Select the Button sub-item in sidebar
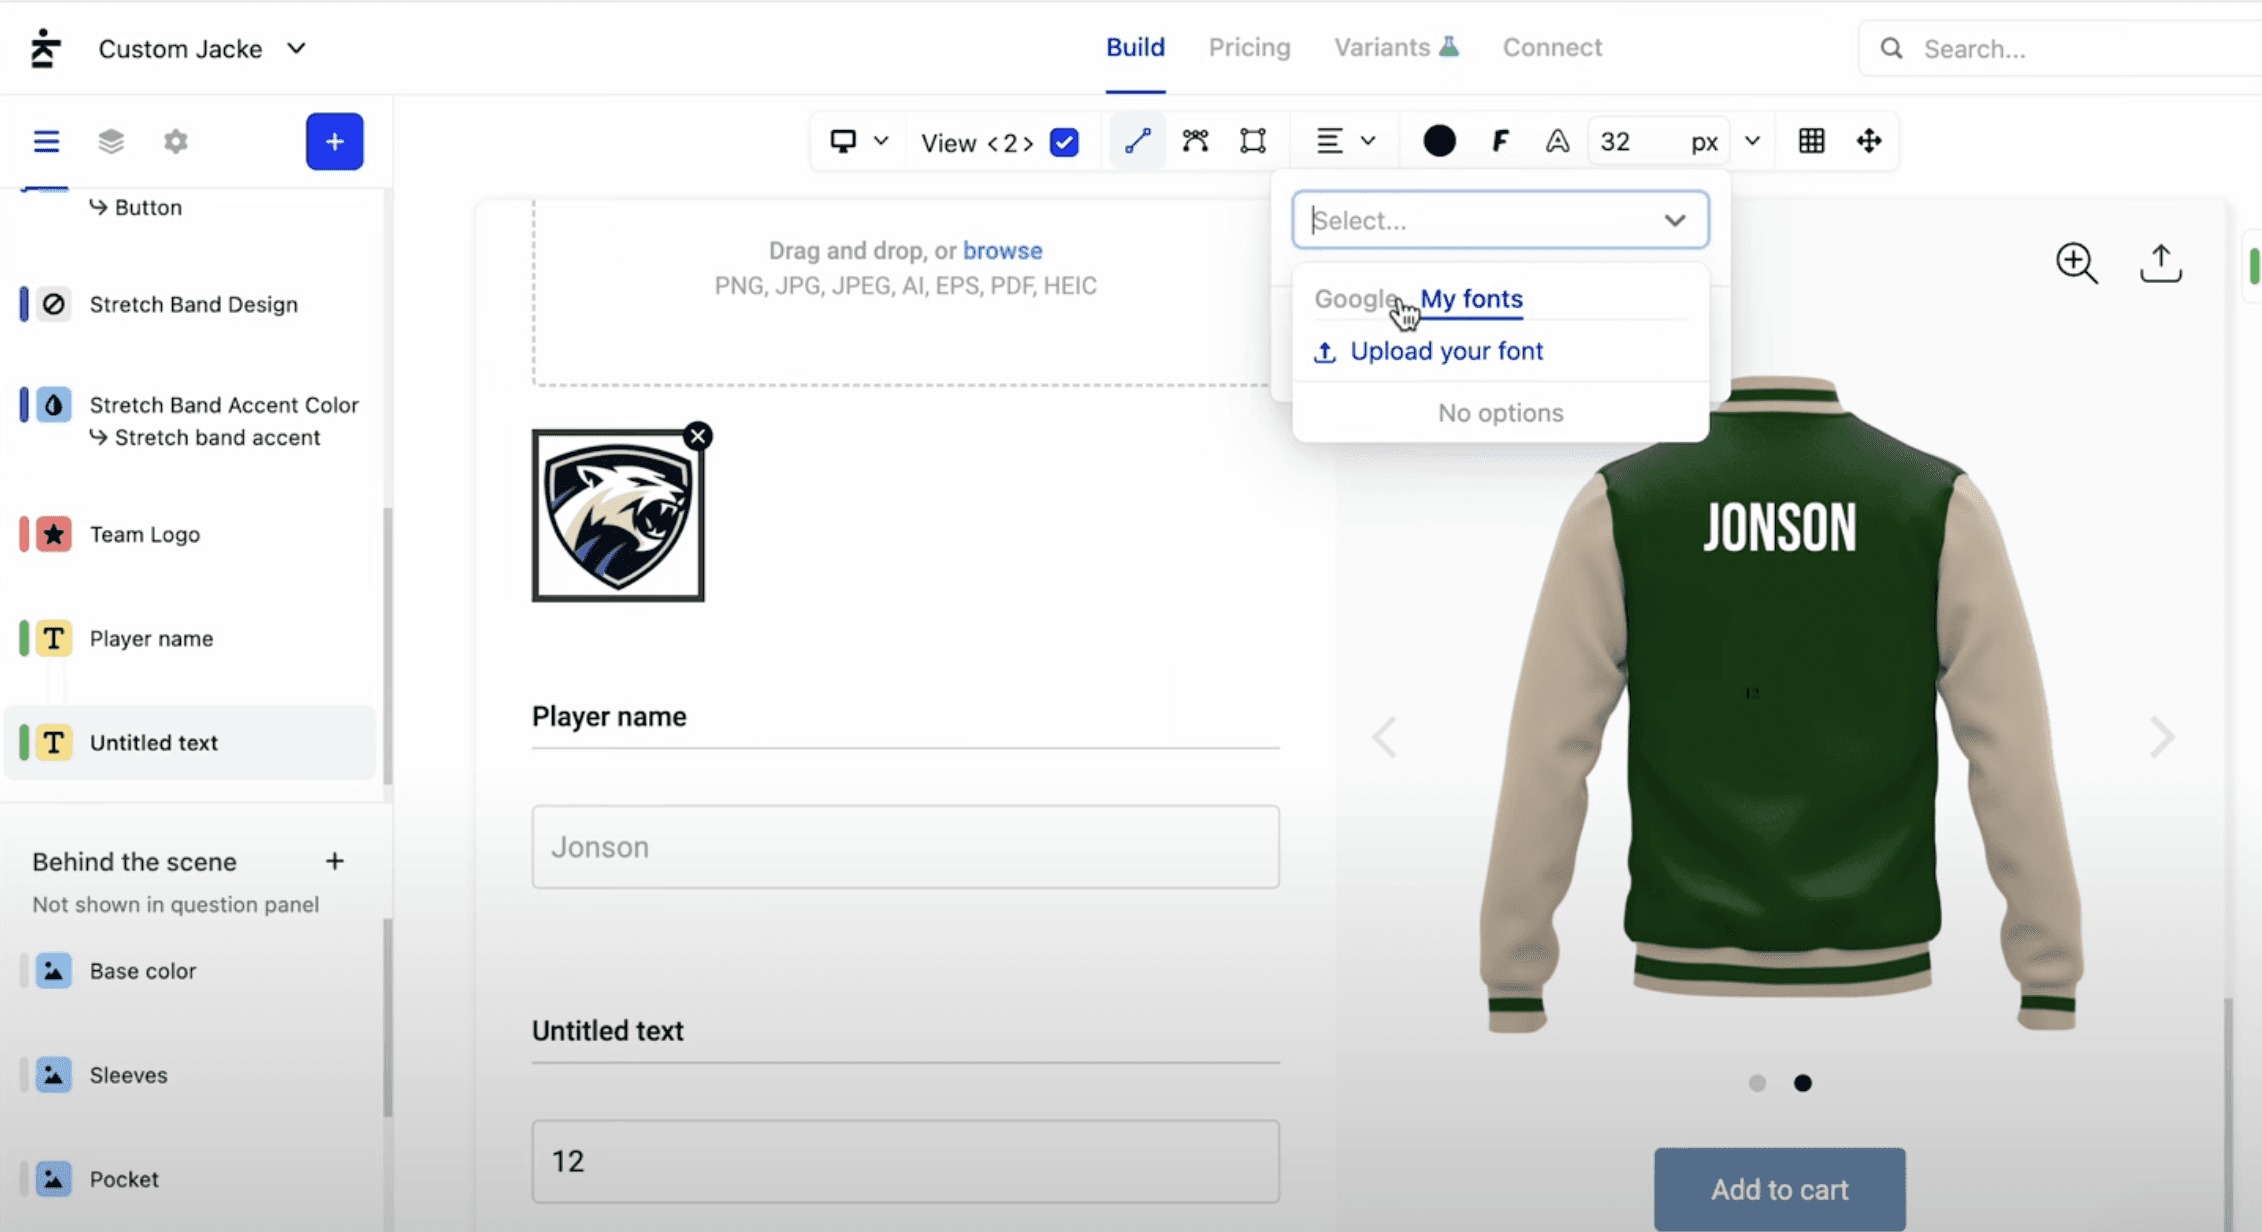The height and width of the screenshot is (1232, 2262). tap(136, 207)
